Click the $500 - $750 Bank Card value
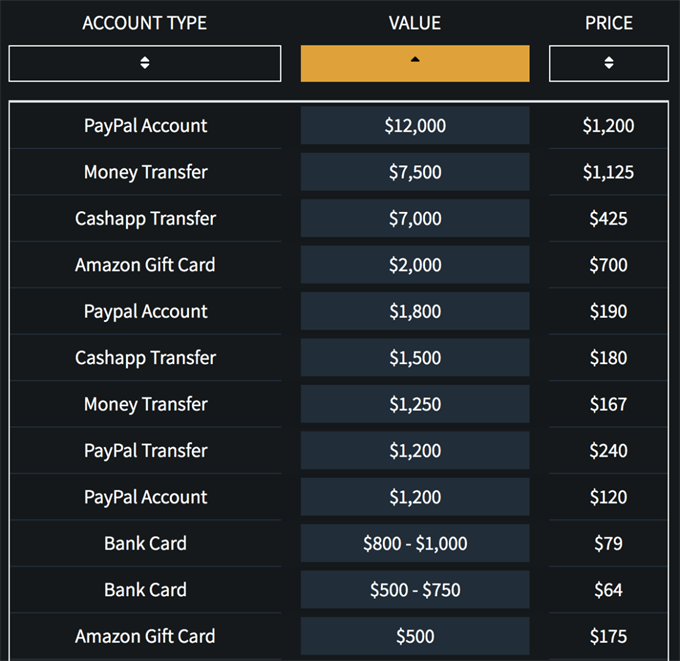The width and height of the screenshot is (680, 661). [x=415, y=590]
